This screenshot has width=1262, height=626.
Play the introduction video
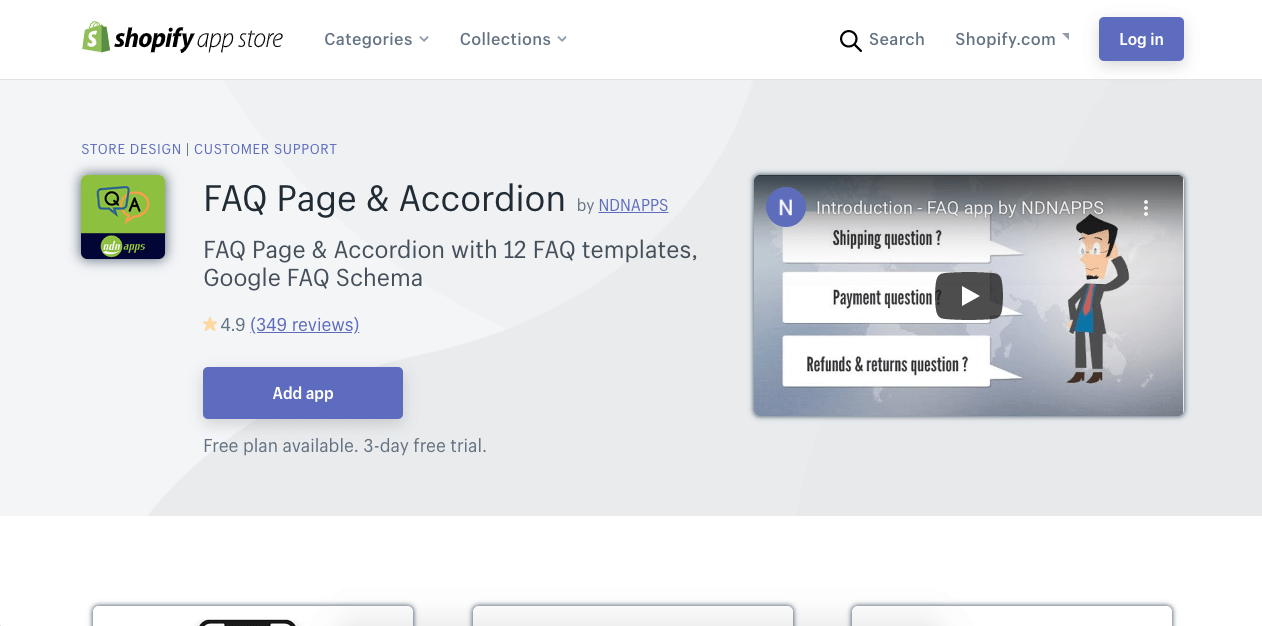click(x=969, y=296)
